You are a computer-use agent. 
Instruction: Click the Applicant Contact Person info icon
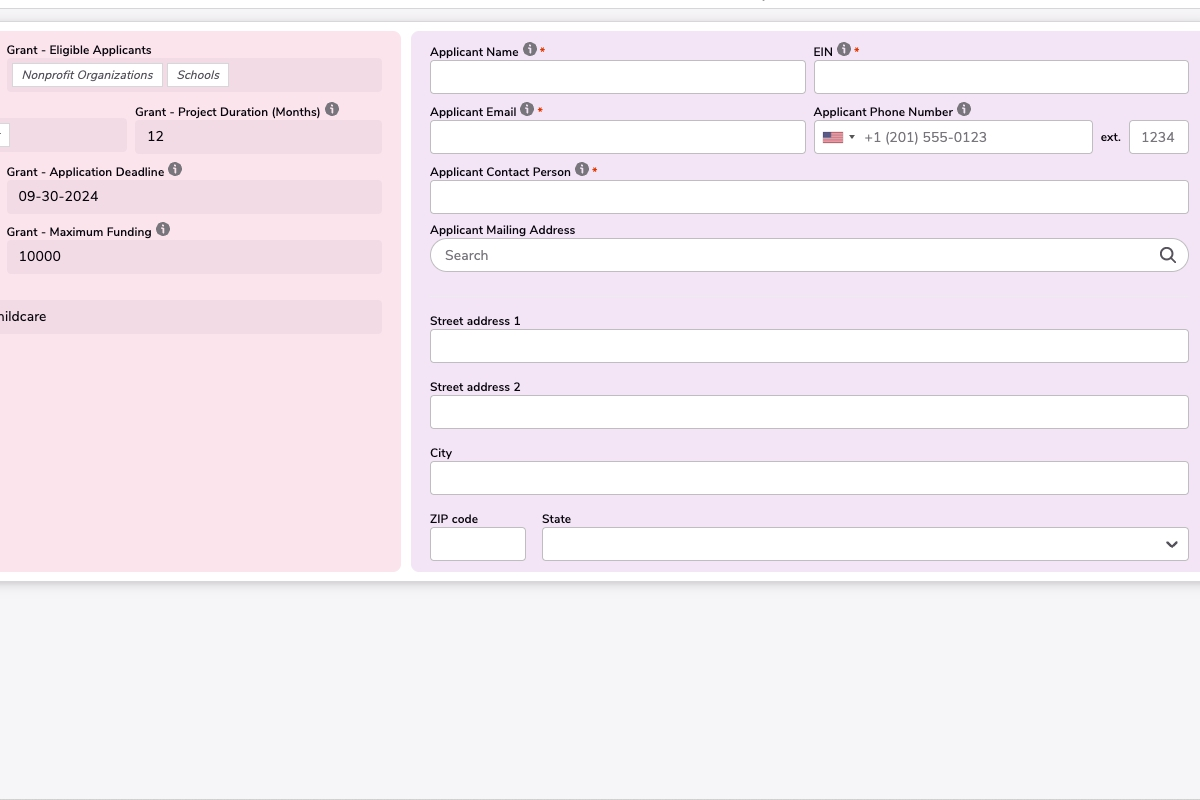pyautogui.click(x=582, y=170)
